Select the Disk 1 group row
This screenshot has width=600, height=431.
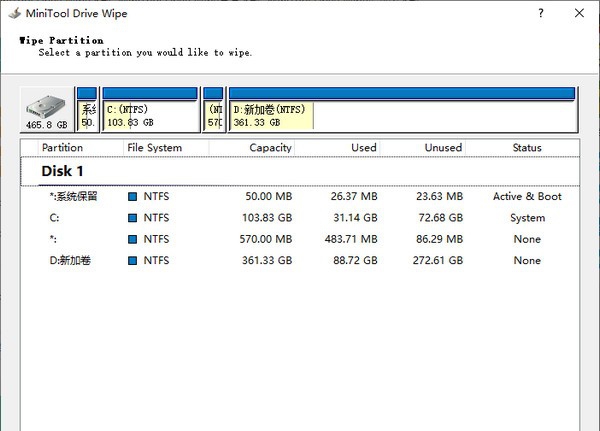coord(300,171)
